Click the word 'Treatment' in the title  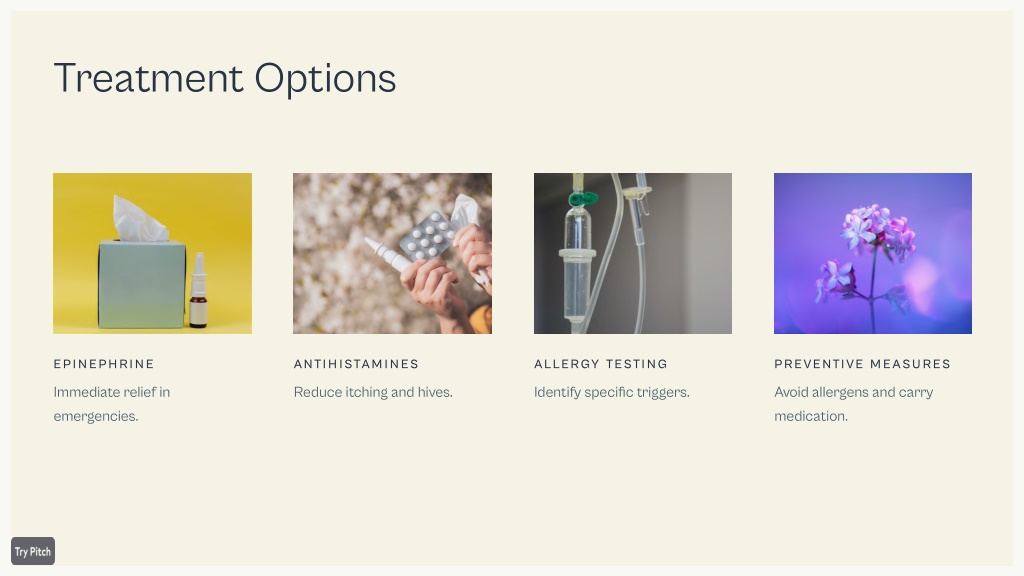tap(149, 78)
